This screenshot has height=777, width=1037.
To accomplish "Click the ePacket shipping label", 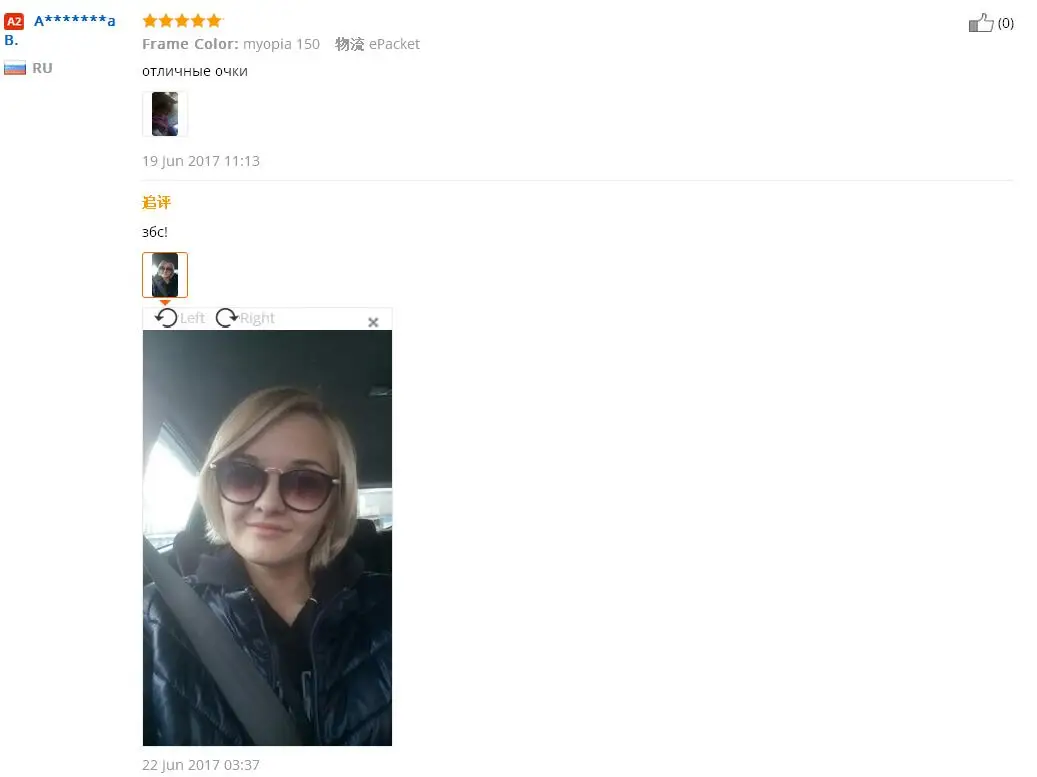I will tap(394, 44).
